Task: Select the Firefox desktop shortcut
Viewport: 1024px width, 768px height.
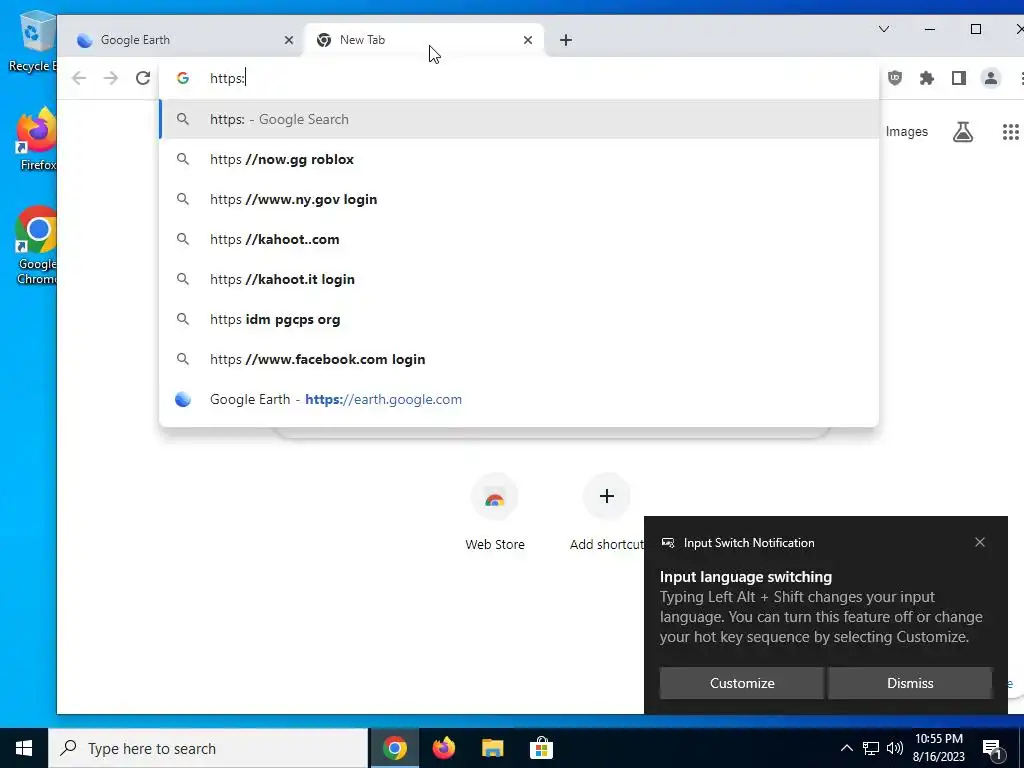Action: pos(36,140)
